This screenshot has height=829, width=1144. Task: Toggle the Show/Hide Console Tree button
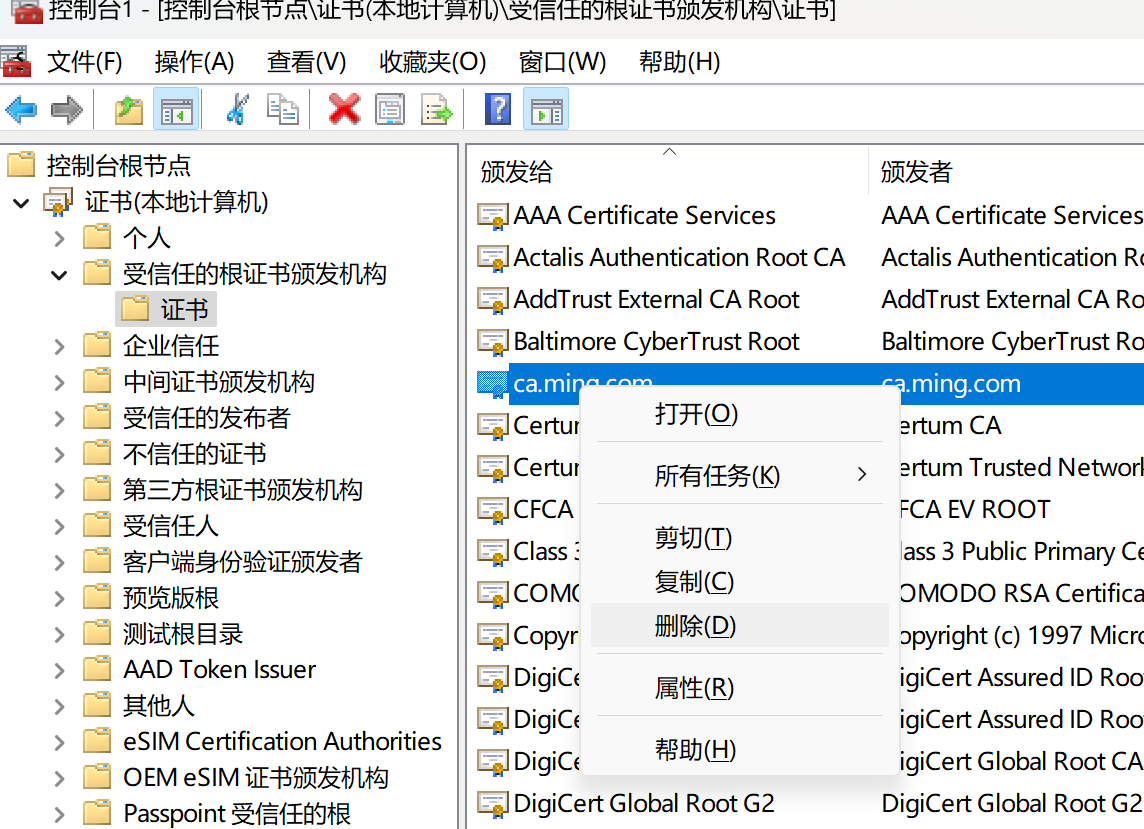pyautogui.click(x=176, y=110)
